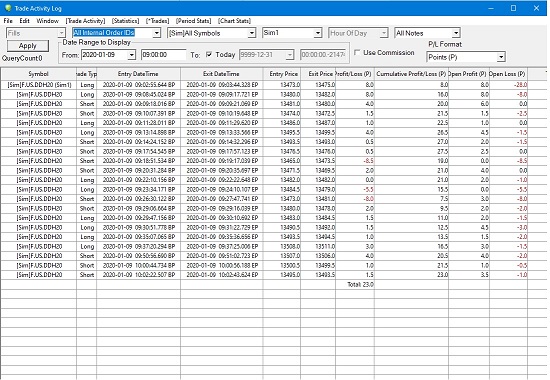The height and width of the screenshot is (380, 550).
Task: Sort by Open Loss (P) column header
Action: pyautogui.click(x=508, y=74)
